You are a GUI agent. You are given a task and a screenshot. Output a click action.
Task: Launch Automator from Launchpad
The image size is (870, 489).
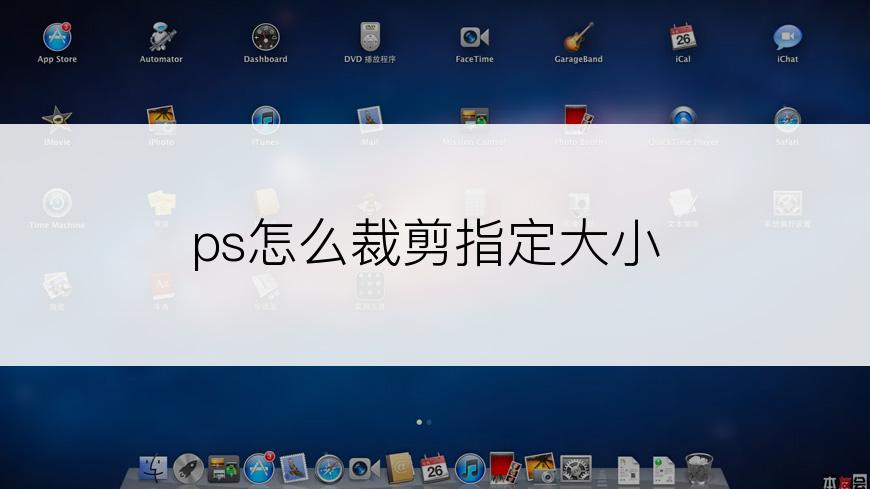pyautogui.click(x=161, y=37)
